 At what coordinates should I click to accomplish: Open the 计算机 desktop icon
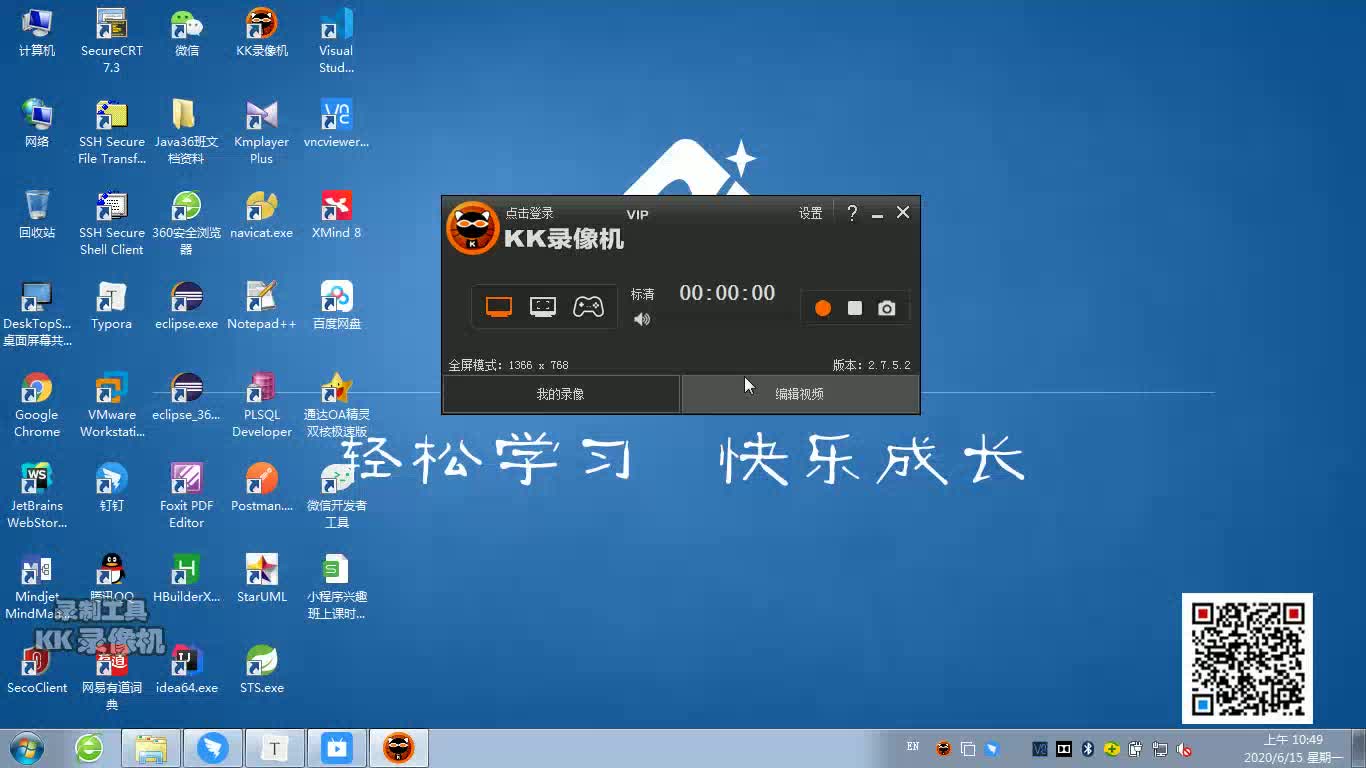37,34
